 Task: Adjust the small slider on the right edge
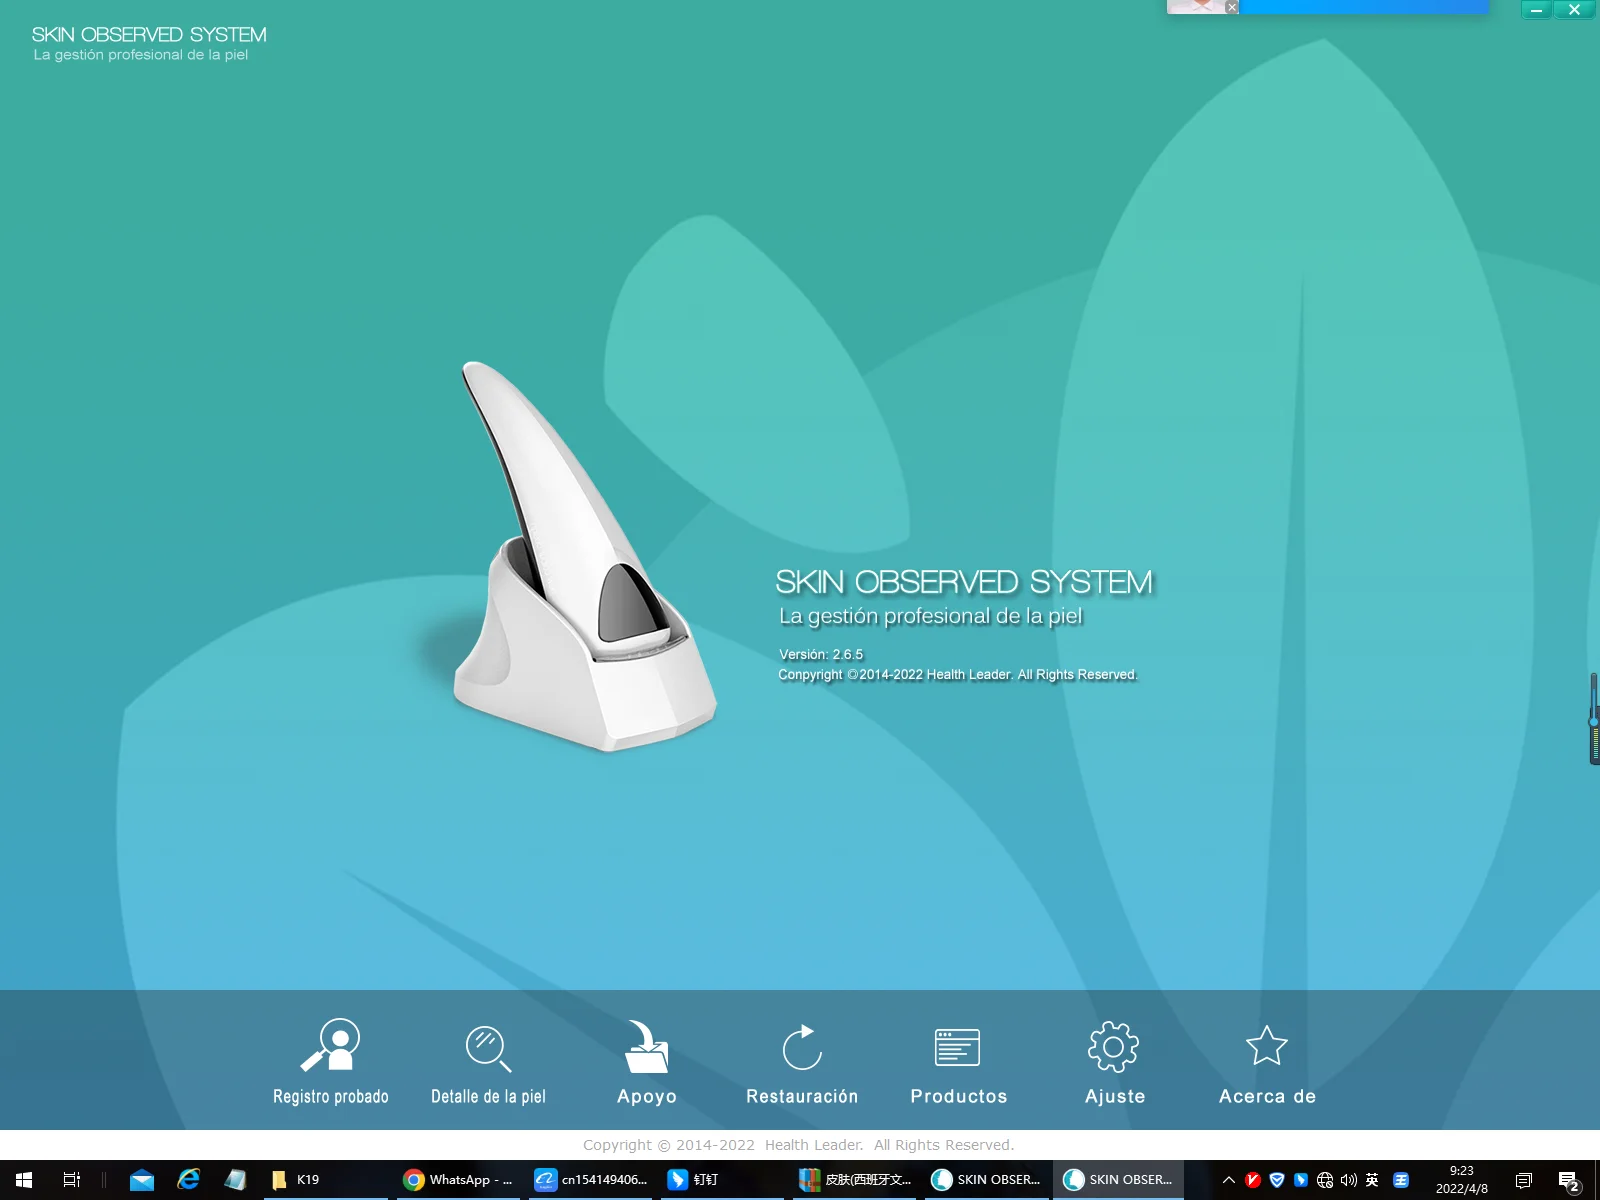click(1594, 719)
